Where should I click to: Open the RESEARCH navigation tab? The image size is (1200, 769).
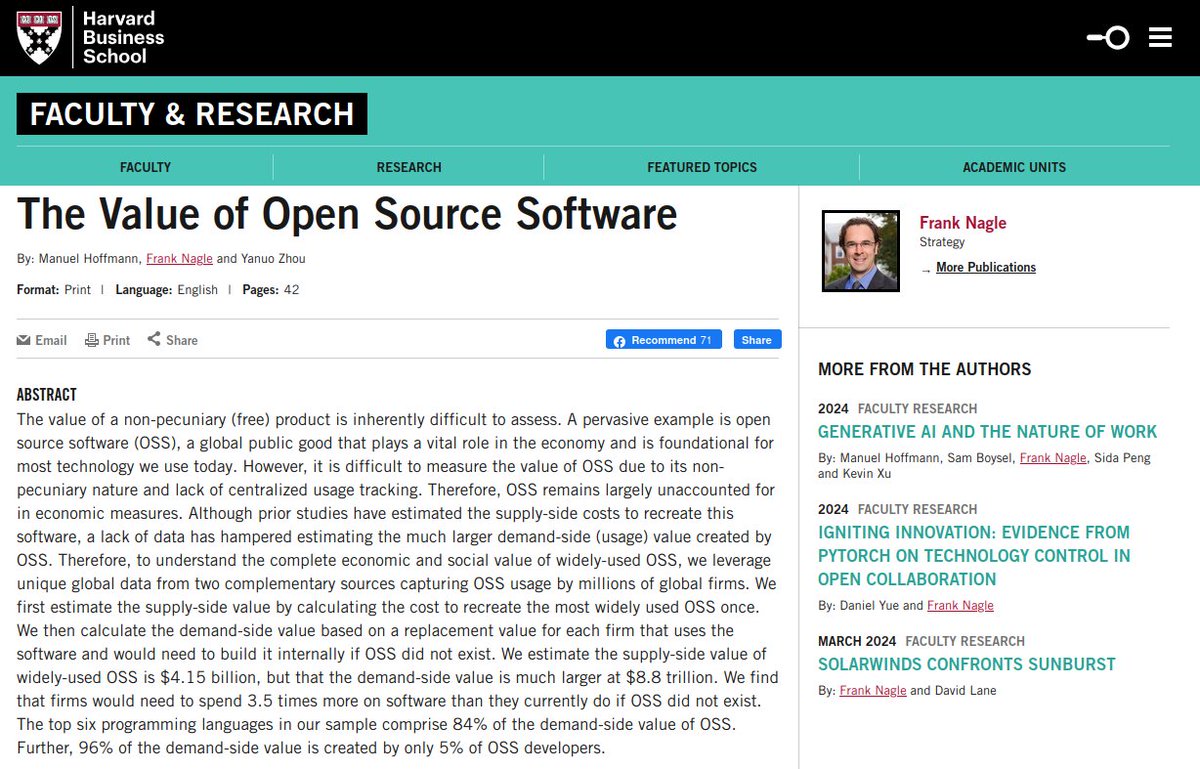[x=409, y=167]
